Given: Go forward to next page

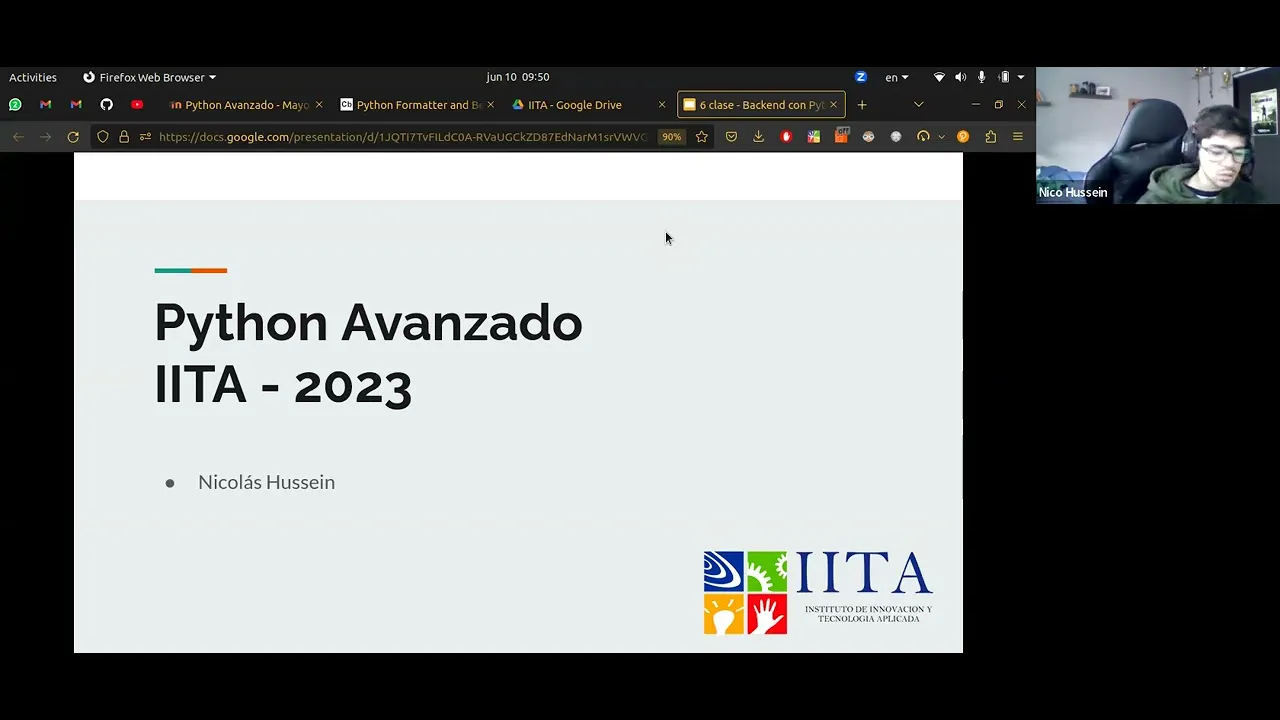Looking at the screenshot, I should click(x=45, y=137).
